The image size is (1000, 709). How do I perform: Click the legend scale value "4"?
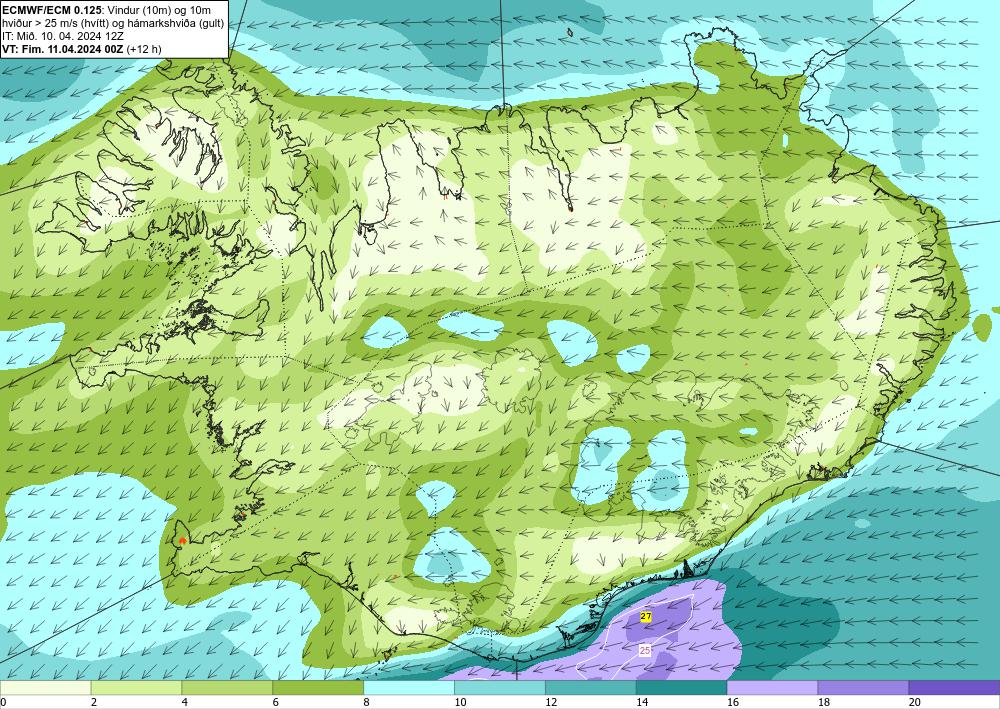click(185, 703)
